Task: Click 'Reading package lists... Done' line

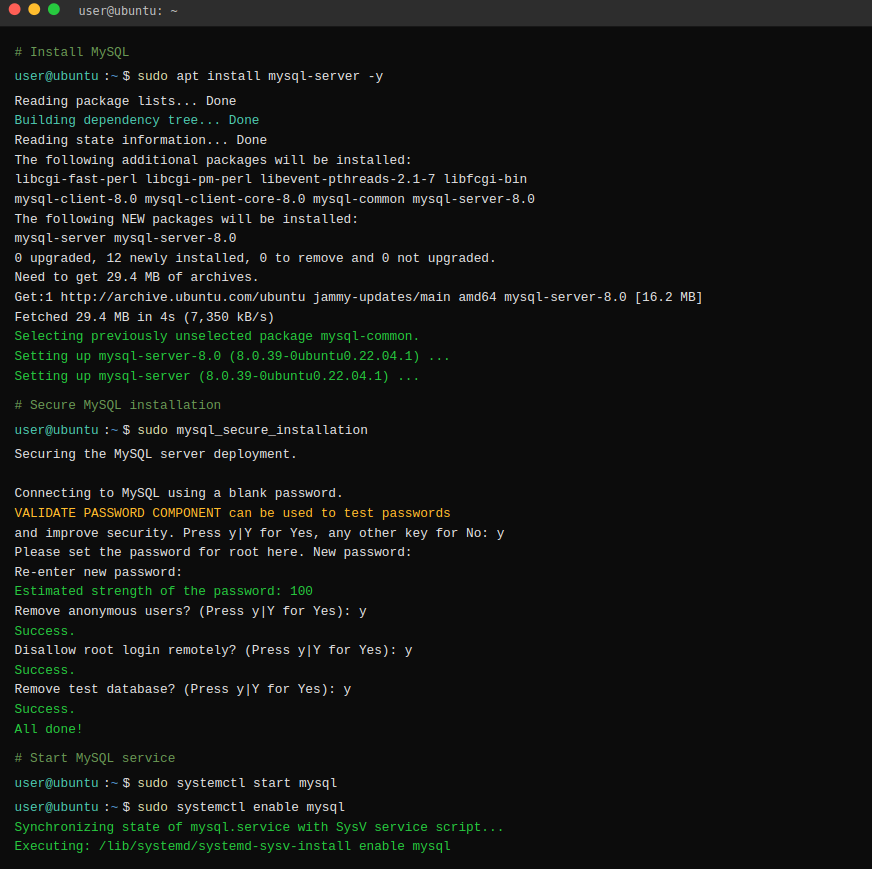Action: coord(125,101)
